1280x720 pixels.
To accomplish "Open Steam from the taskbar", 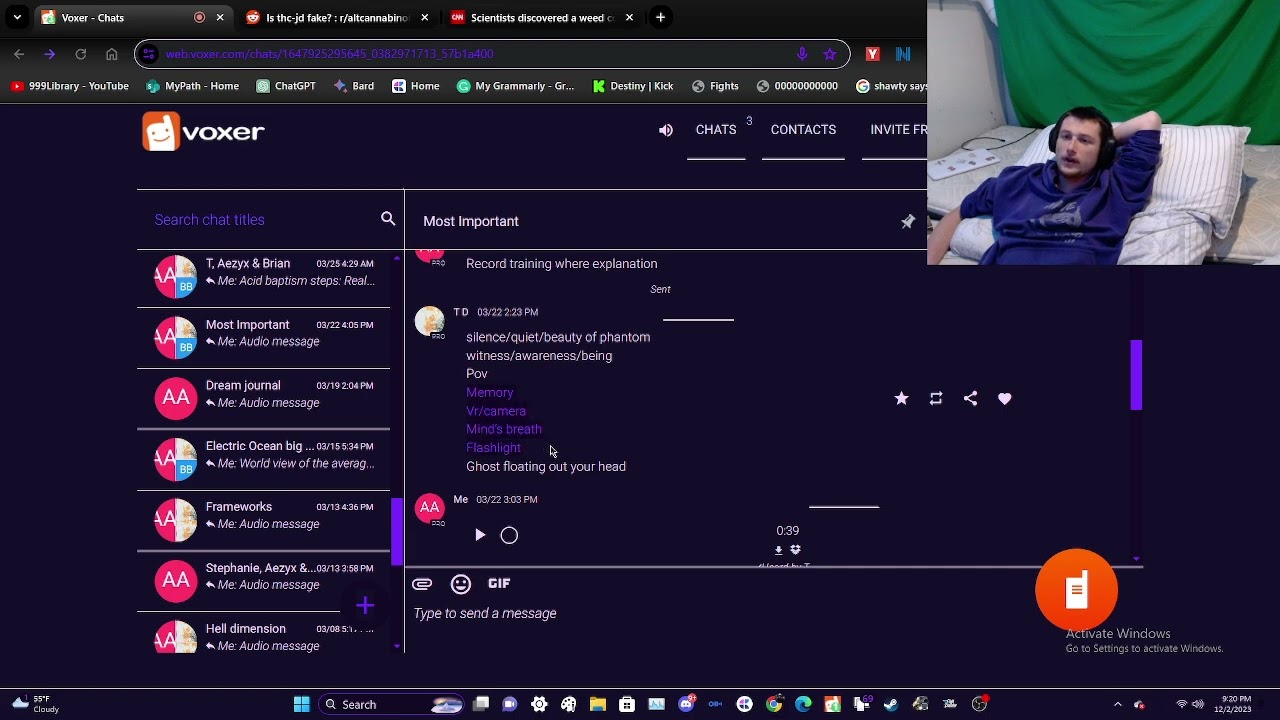I will [x=891, y=704].
